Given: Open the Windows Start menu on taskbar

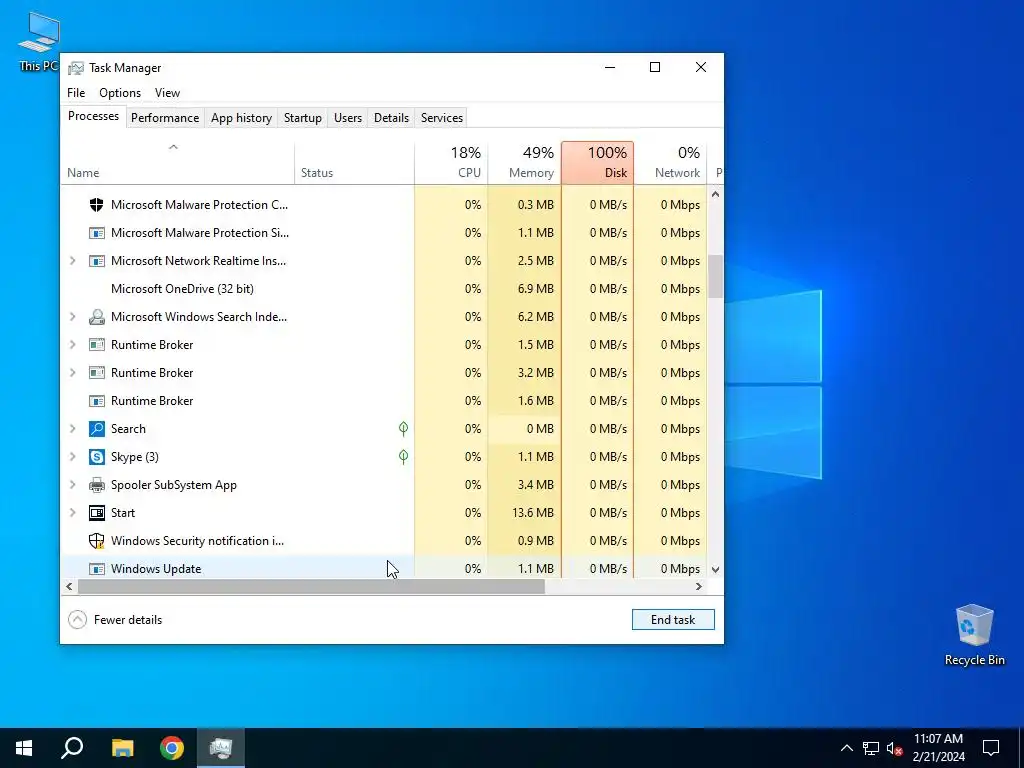Looking at the screenshot, I should pos(24,748).
